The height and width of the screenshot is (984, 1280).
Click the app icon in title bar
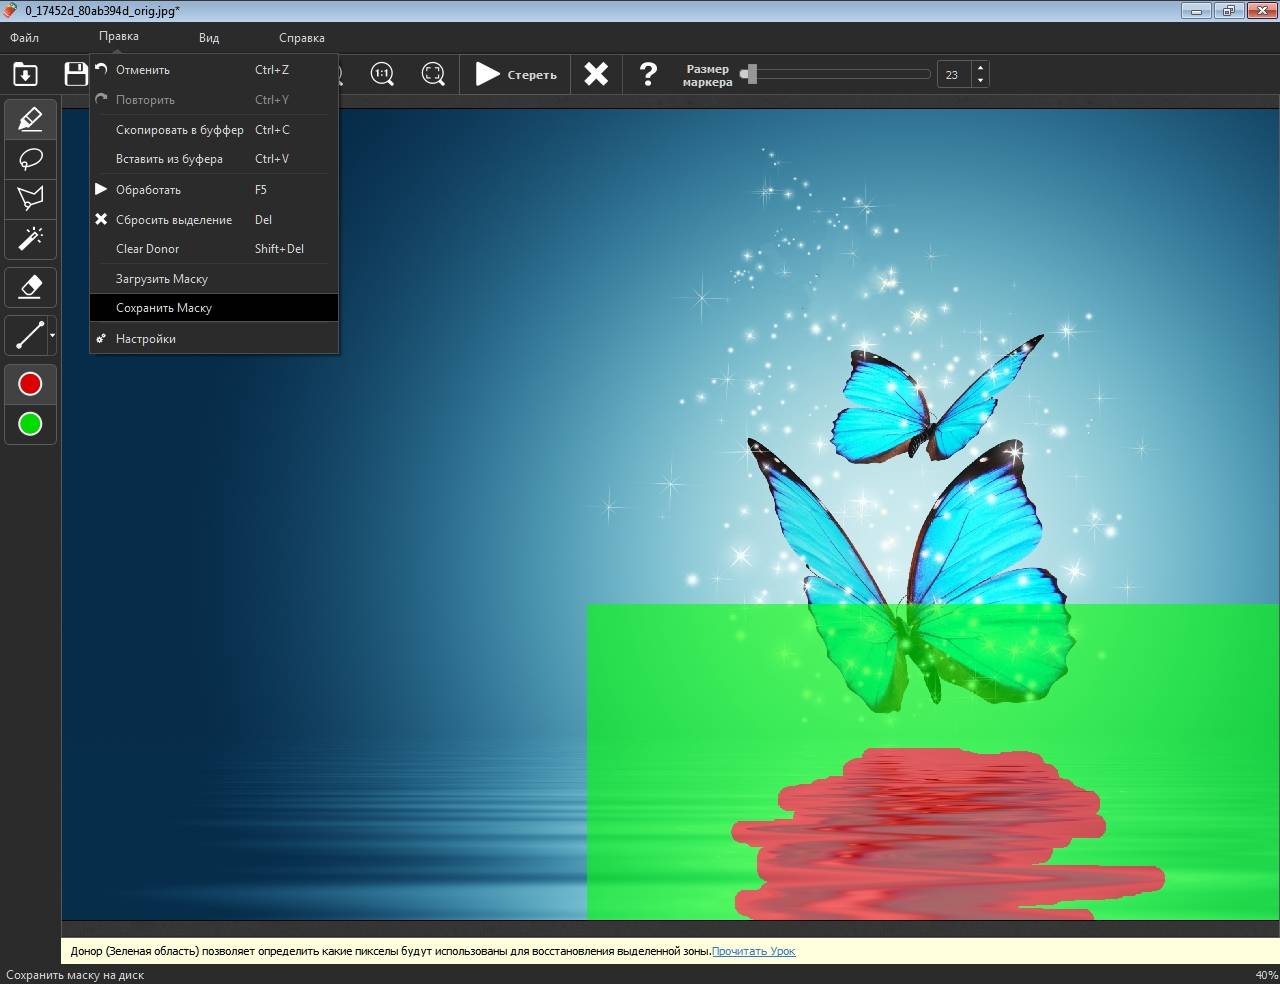click(x=12, y=10)
